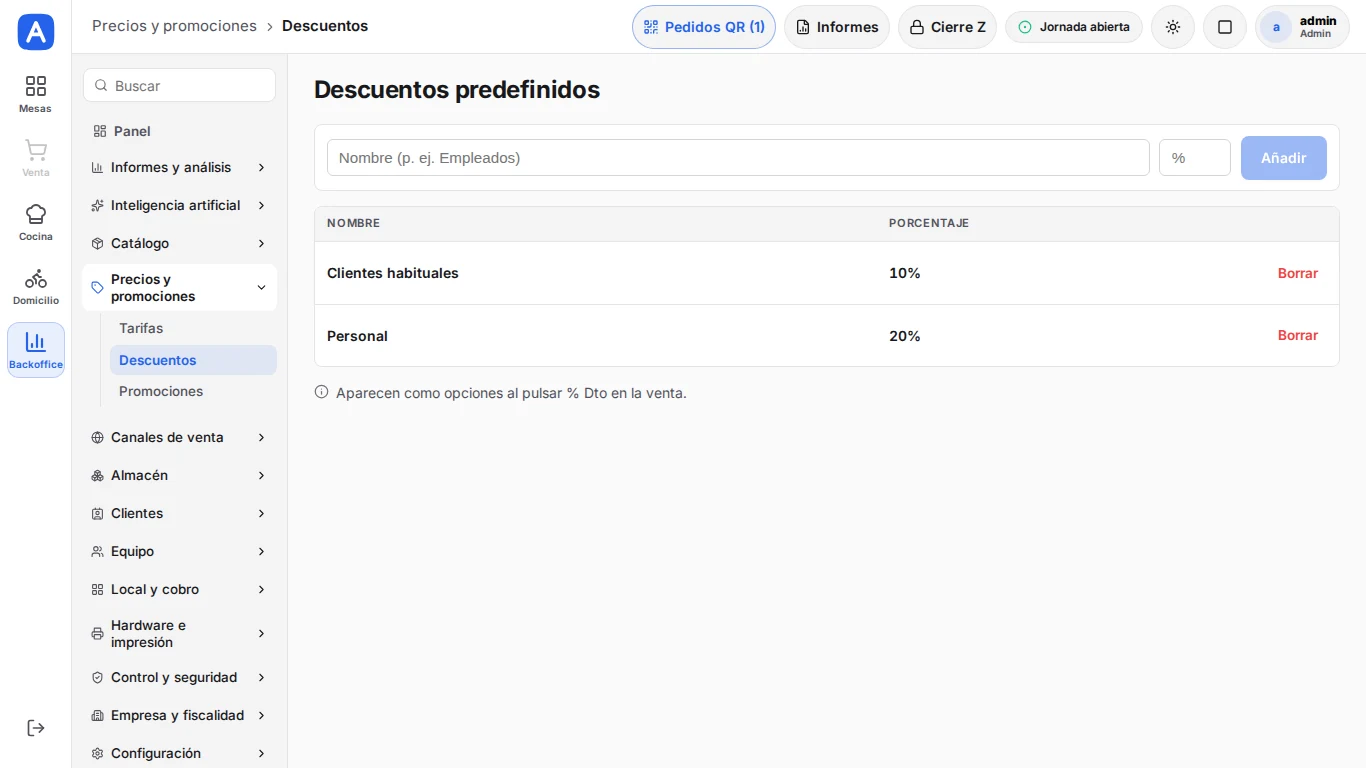Expand the Clientes section

click(x=179, y=513)
